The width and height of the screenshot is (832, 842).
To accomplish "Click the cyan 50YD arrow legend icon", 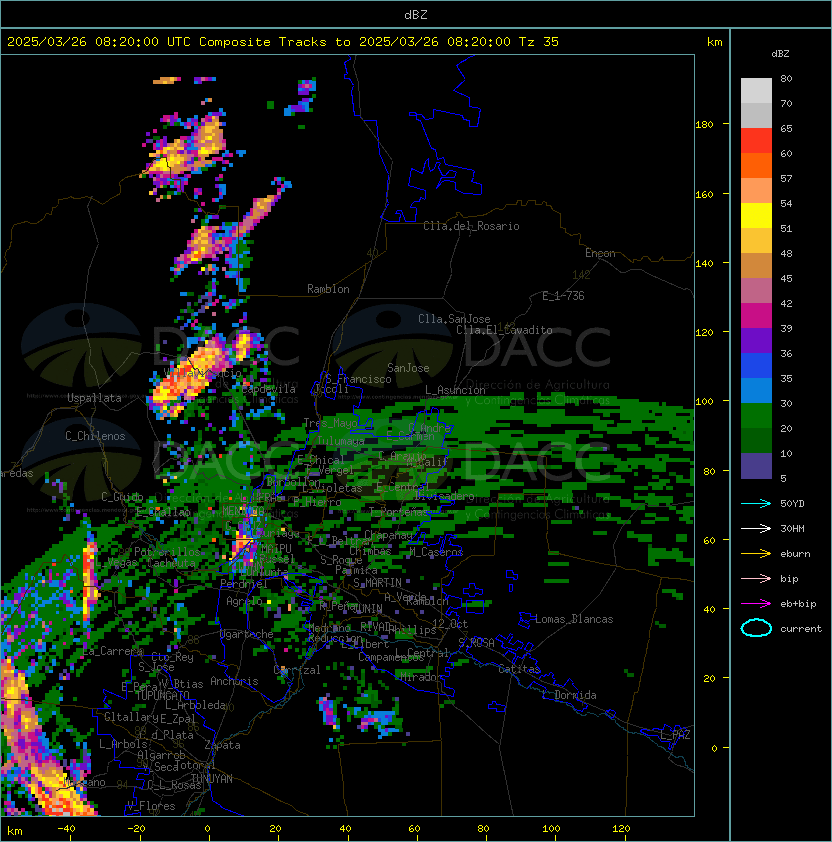I will (756, 503).
